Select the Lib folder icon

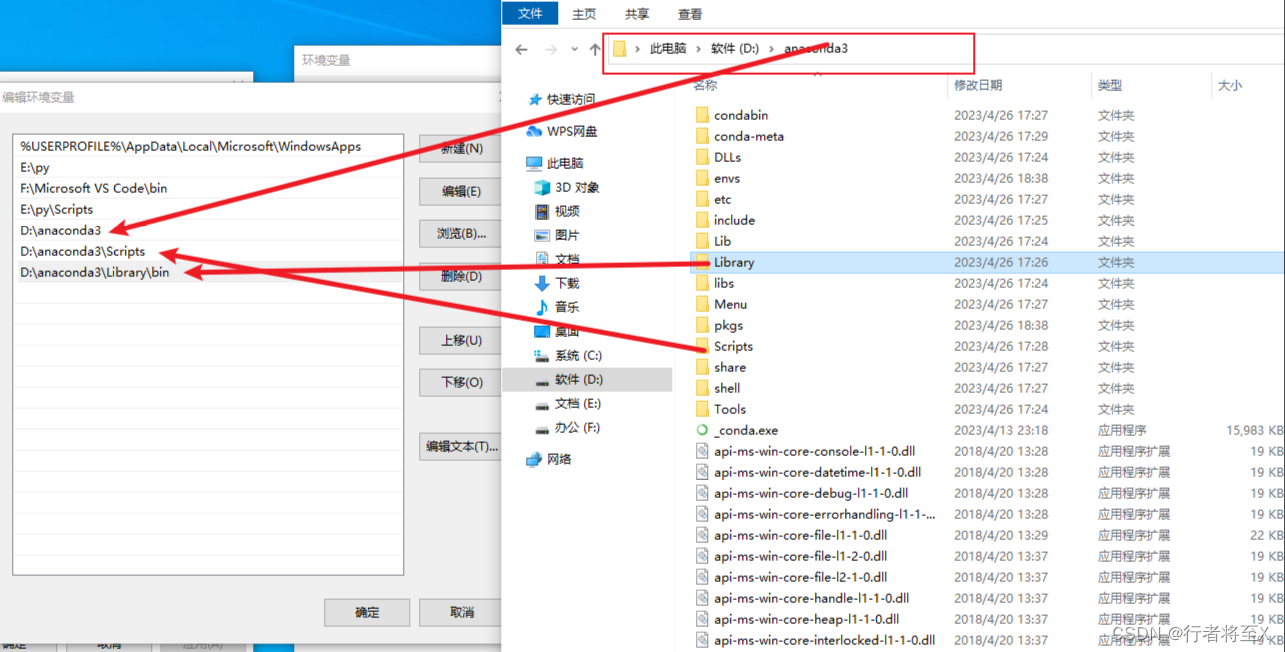pyautogui.click(x=702, y=241)
